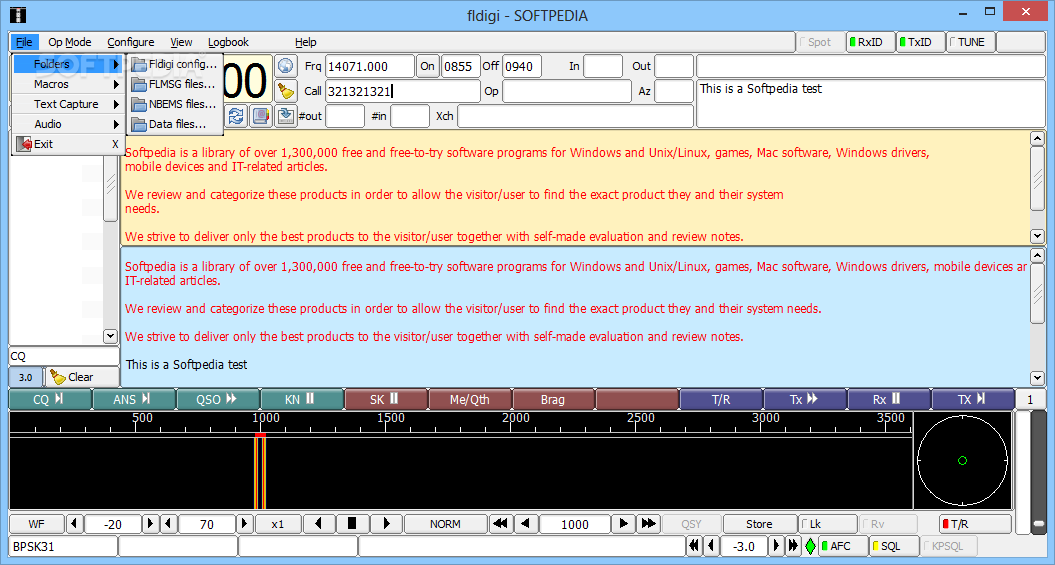Toggle the Spot button
Screen dimensions: 1055x565
tap(820, 42)
